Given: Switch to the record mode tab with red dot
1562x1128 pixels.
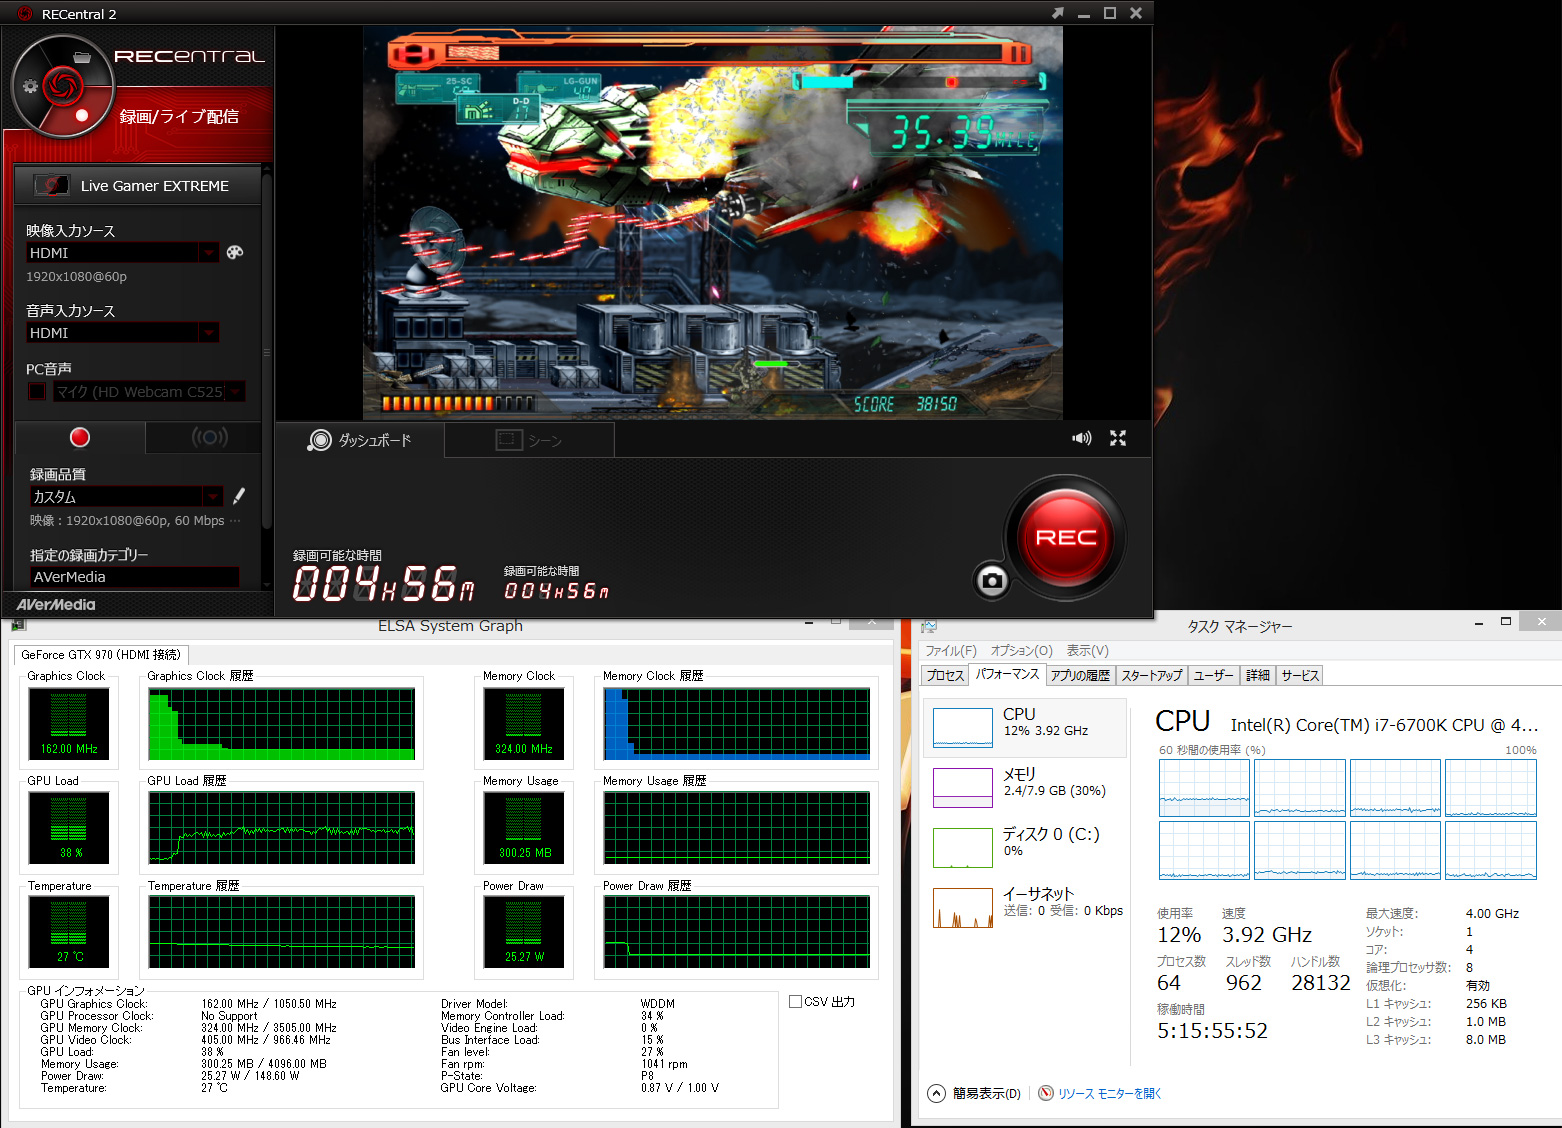Looking at the screenshot, I should tap(80, 437).
